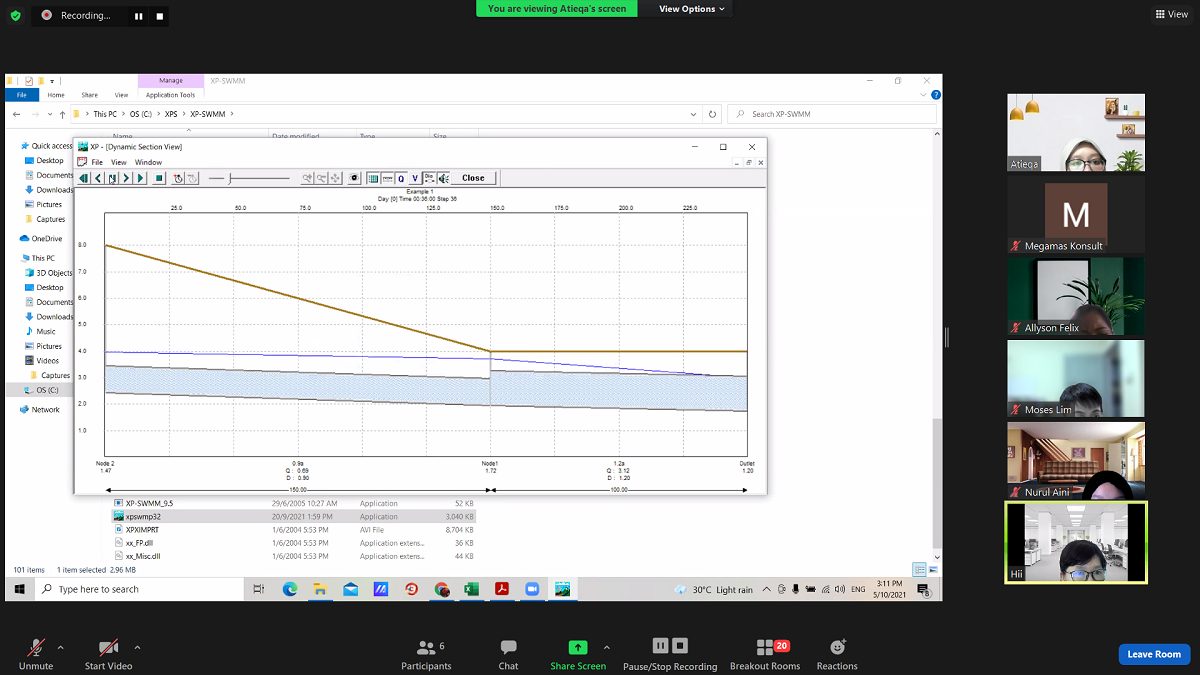Click the Close button in XP toolbar

(x=473, y=178)
